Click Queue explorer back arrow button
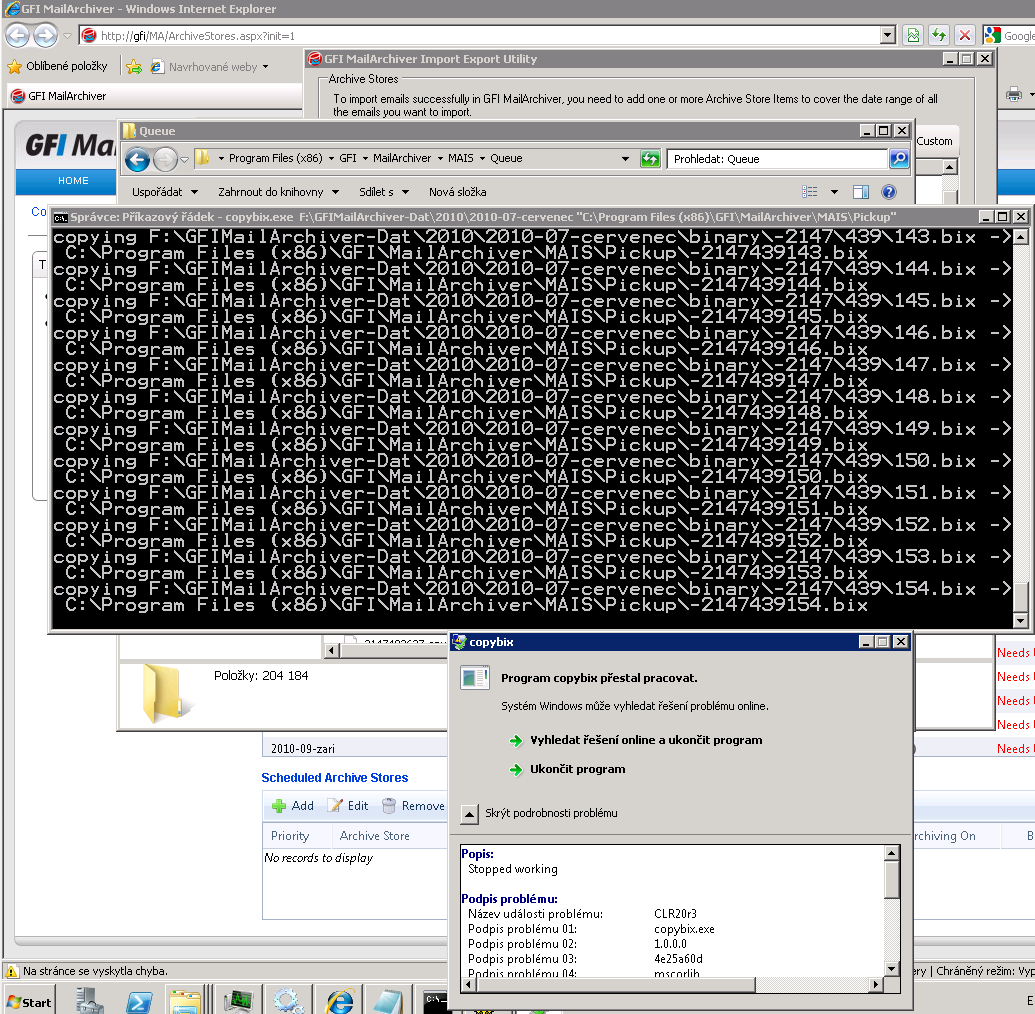The image size is (1035, 1014). pyautogui.click(x=137, y=159)
